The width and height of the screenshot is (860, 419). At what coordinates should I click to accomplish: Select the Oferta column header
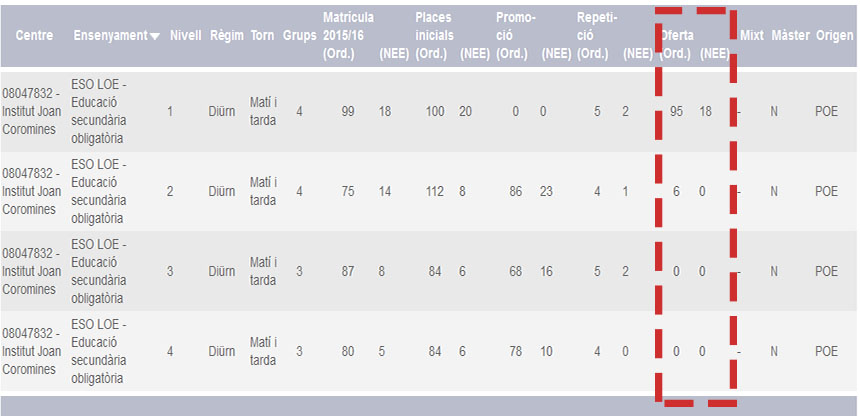click(677, 36)
